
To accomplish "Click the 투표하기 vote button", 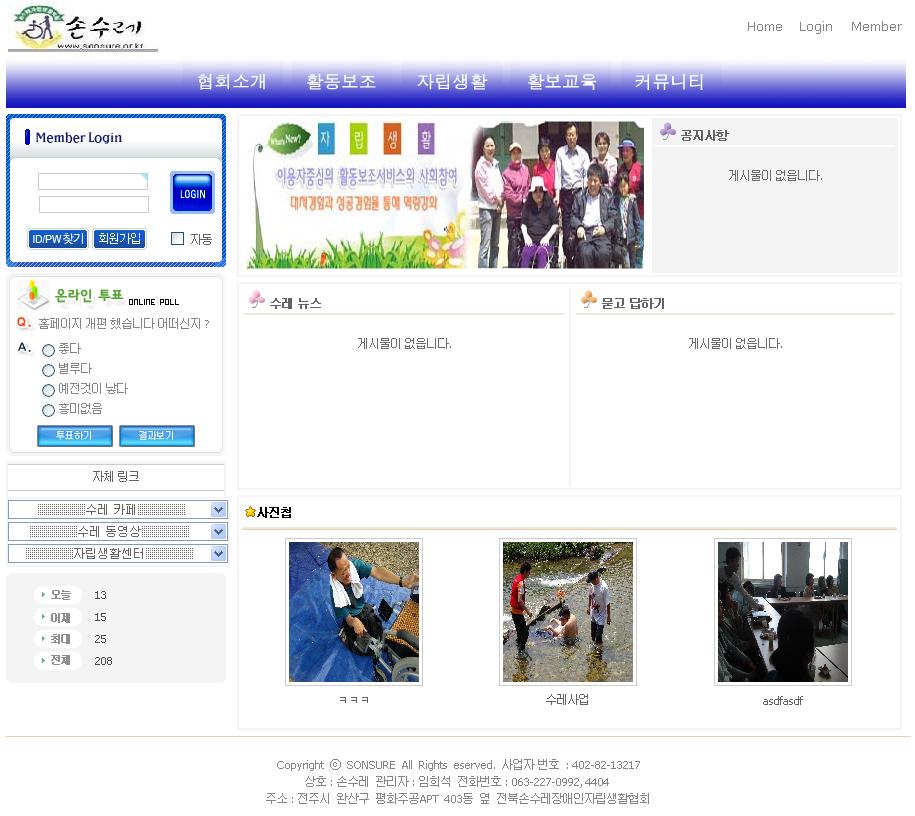I will (74, 436).
